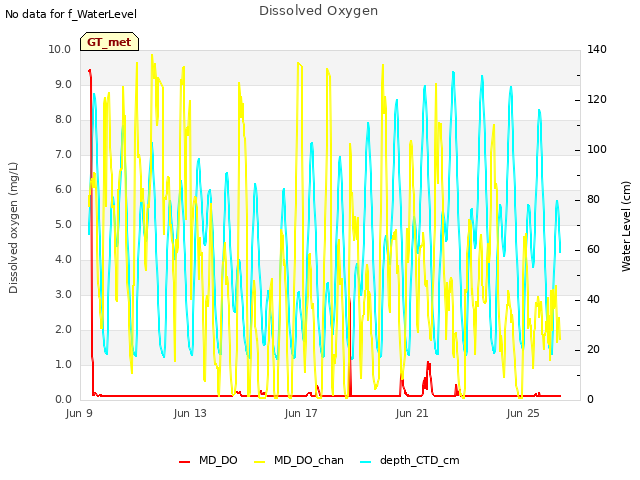Viewport: 640px width, 480px height.
Task: Click the 140 right axis value
Action: [597, 49]
